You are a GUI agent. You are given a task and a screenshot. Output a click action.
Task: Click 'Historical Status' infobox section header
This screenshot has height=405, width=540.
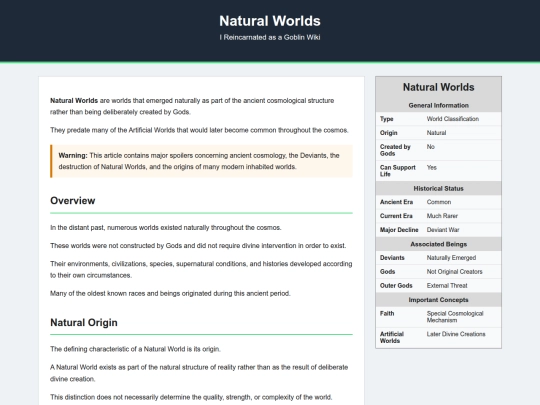(438, 188)
